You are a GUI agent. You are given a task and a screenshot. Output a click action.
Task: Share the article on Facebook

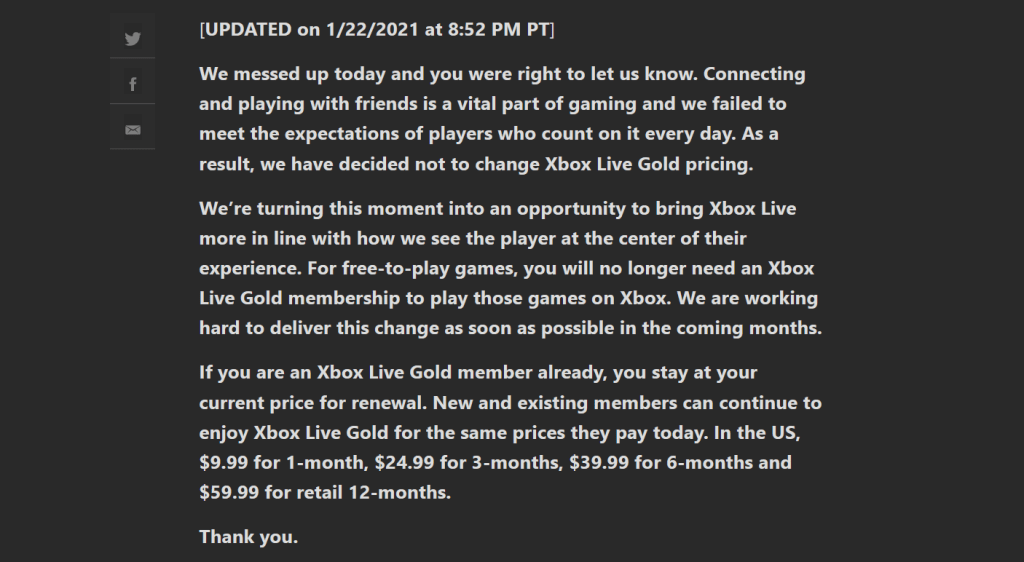(x=133, y=84)
